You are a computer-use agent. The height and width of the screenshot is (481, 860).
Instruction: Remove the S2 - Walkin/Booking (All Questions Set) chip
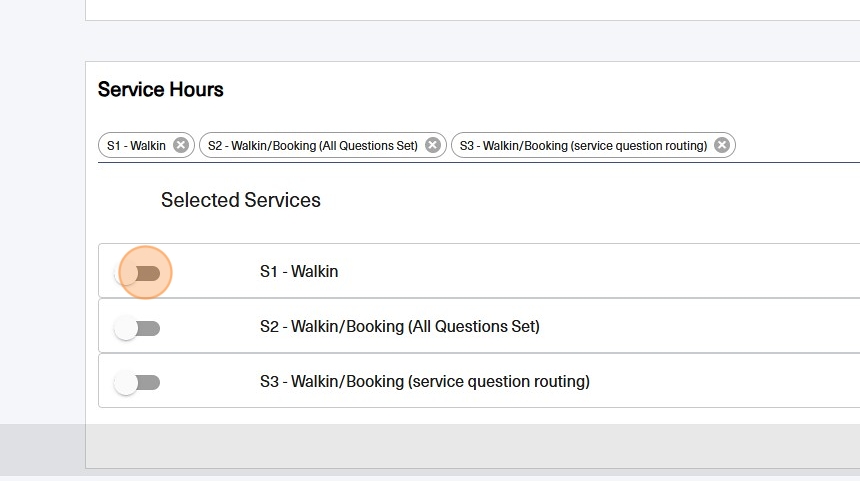click(432, 145)
